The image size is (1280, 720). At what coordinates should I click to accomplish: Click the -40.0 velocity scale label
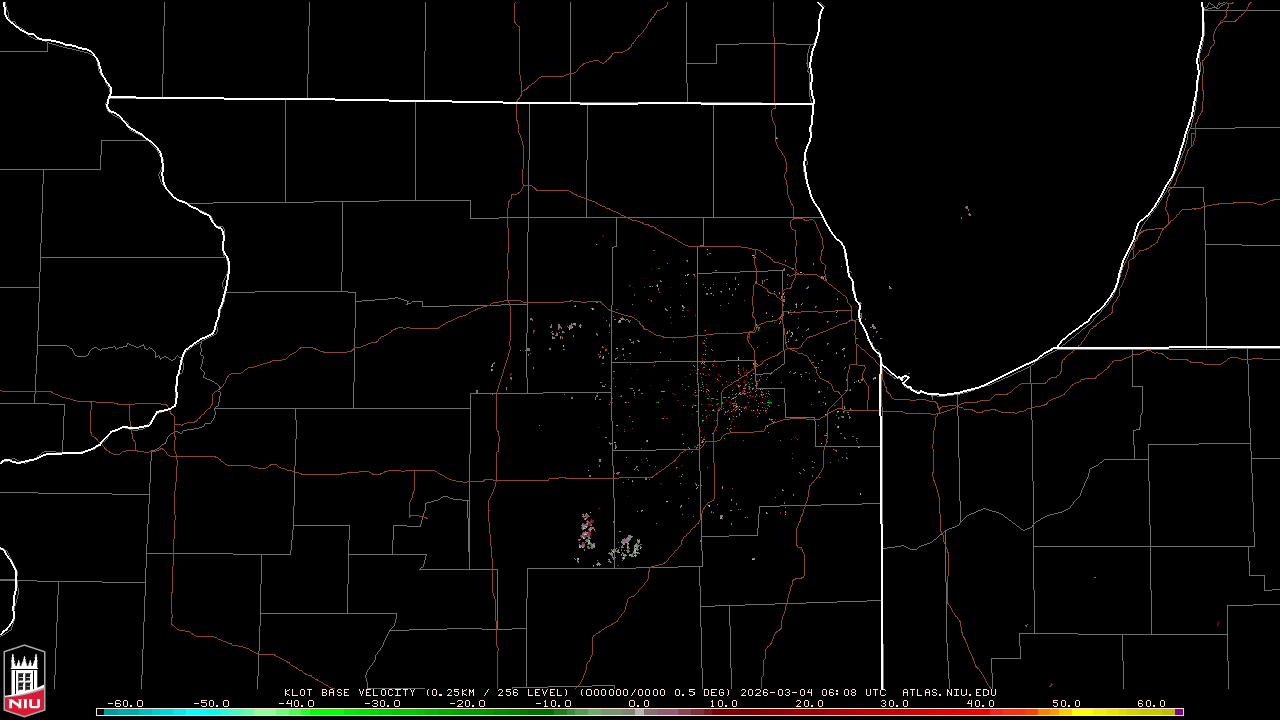pos(296,703)
